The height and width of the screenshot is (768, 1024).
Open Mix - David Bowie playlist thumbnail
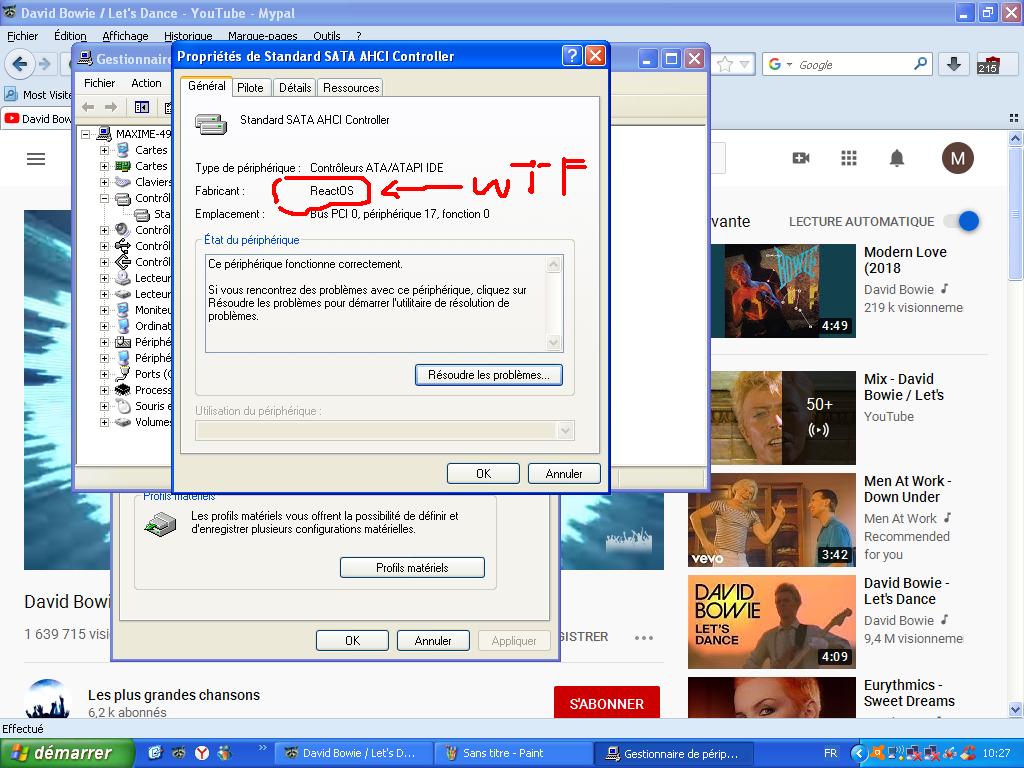tap(782, 418)
